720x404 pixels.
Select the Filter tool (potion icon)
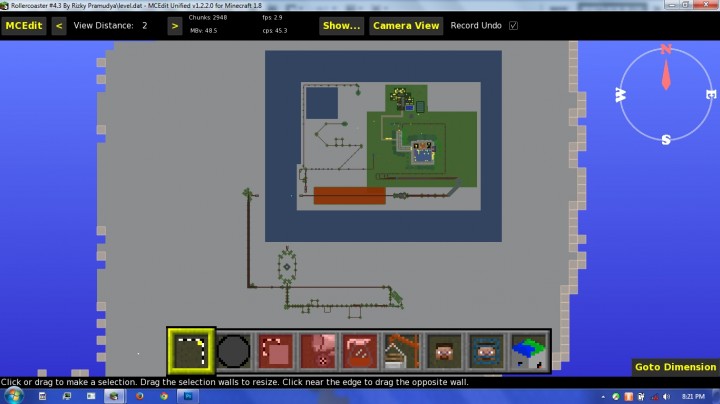tap(360, 352)
